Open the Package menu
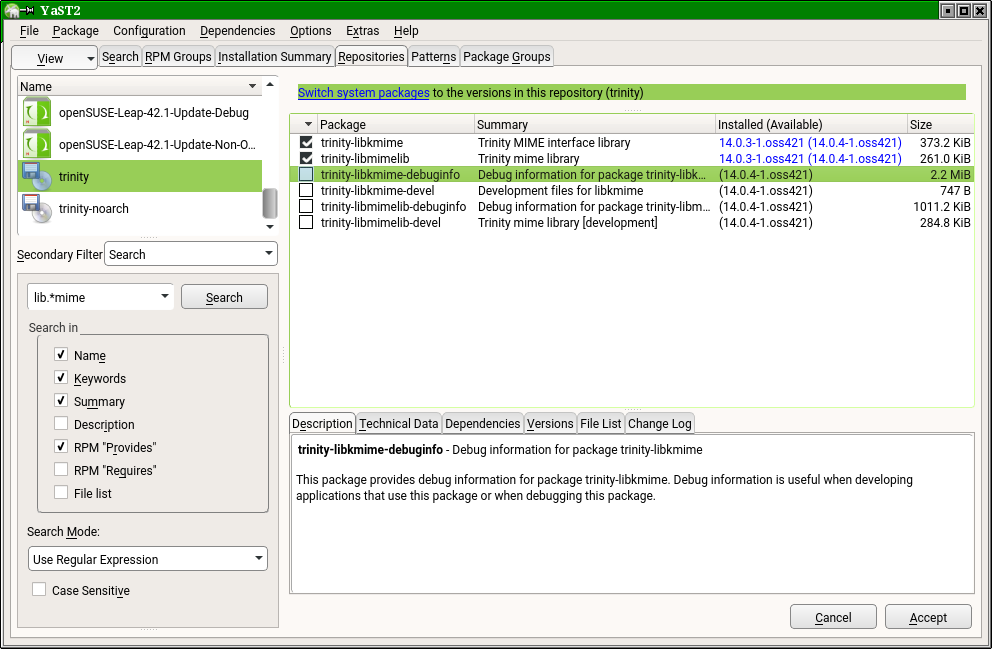Viewport: 992px width, 649px height. point(75,30)
